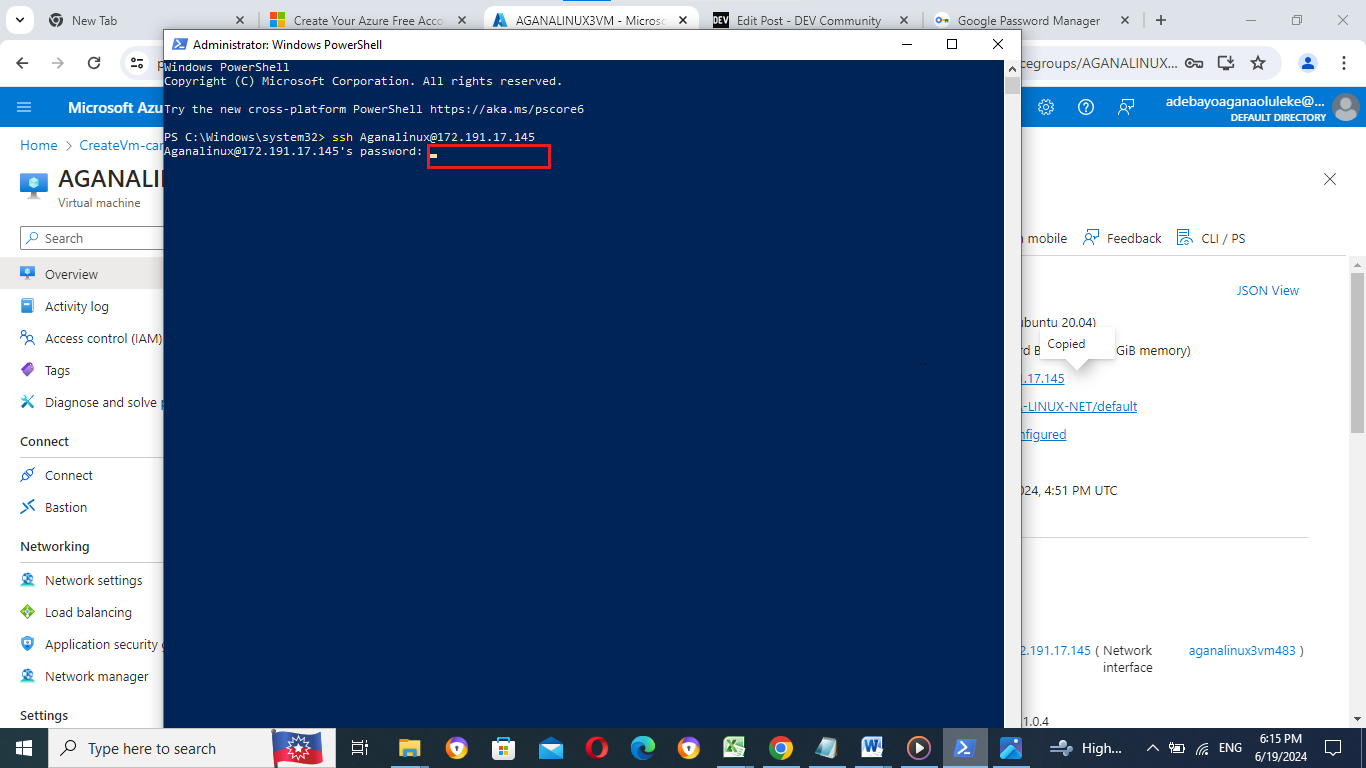
Task: Click the PowerShell password prompt cursor
Action: (x=434, y=155)
